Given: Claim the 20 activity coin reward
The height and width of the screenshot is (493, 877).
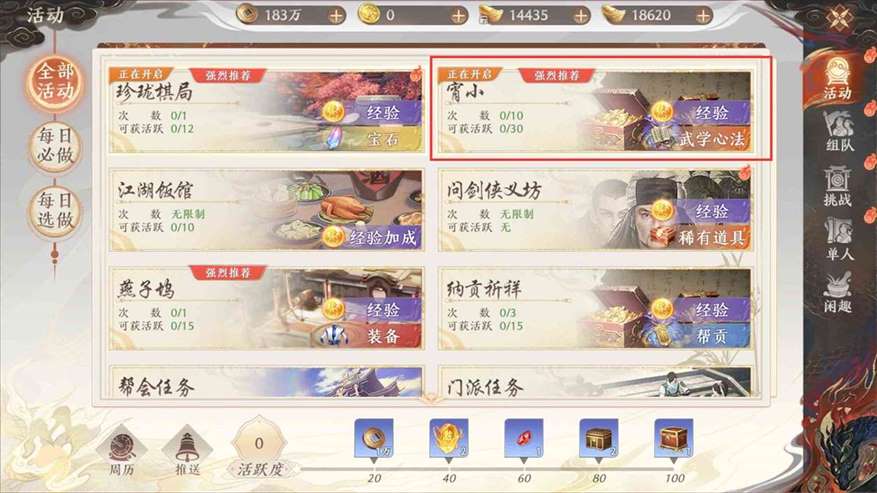Looking at the screenshot, I should (374, 438).
